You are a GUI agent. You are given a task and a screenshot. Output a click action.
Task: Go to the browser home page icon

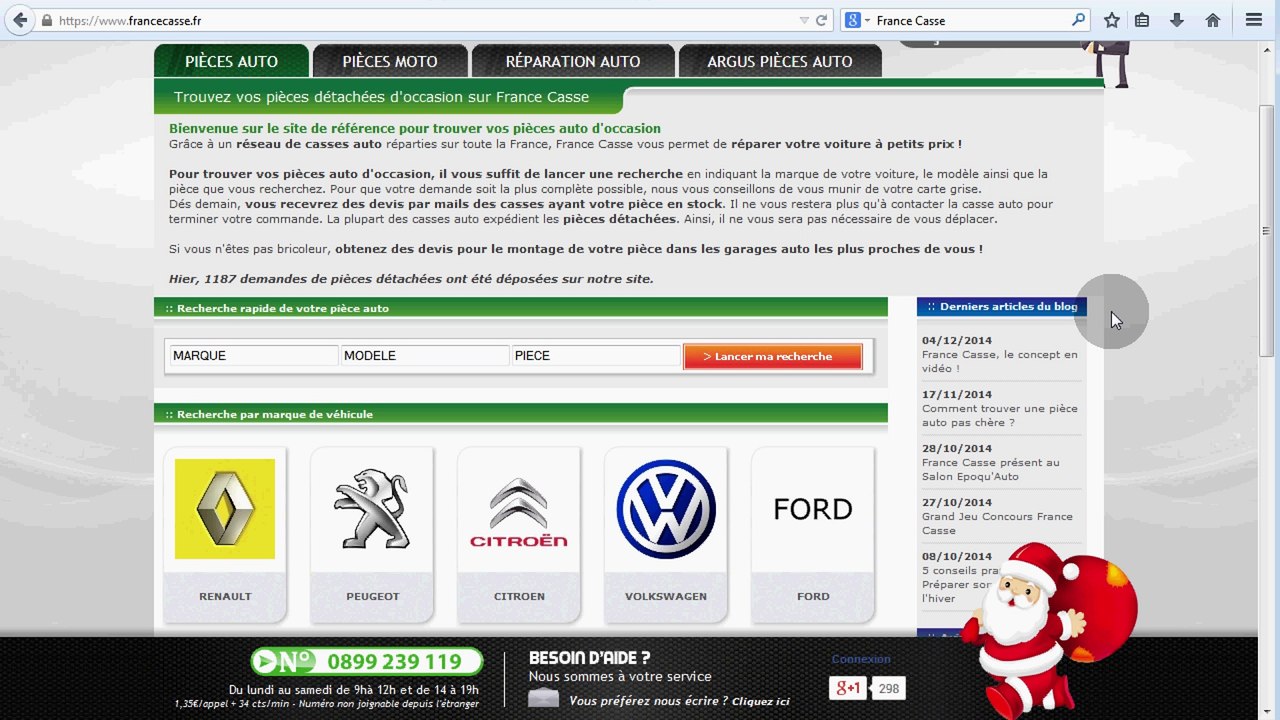click(1212, 20)
